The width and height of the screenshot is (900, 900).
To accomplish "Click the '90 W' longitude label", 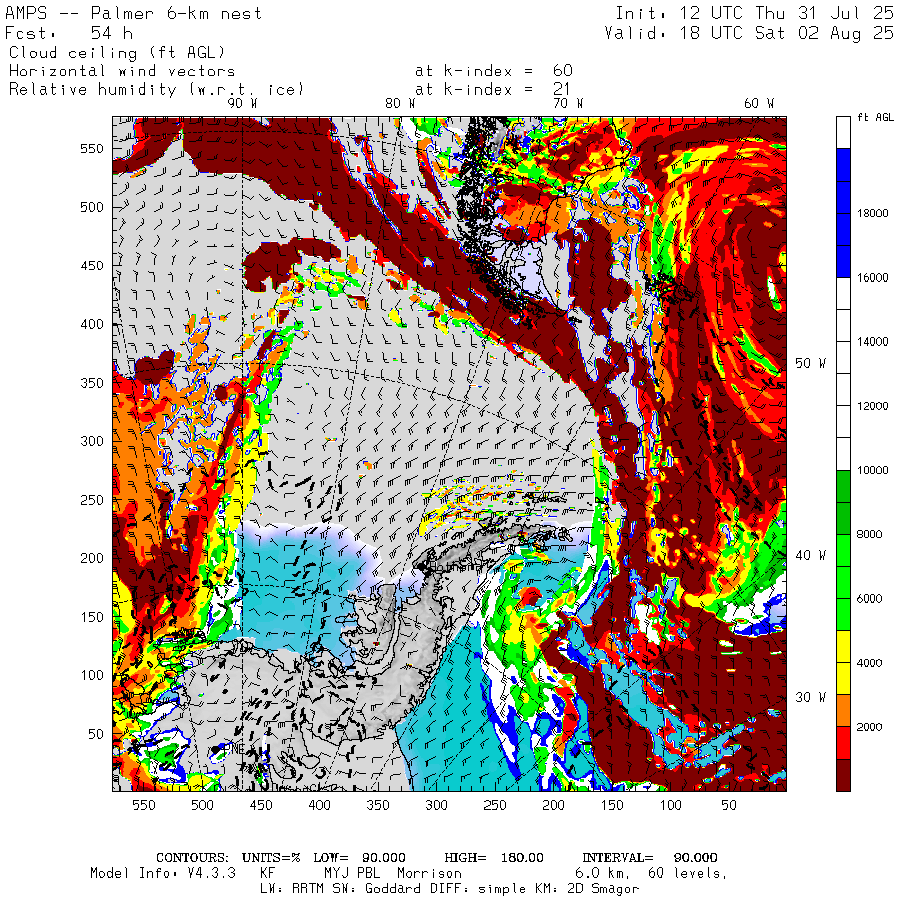I will pos(242,103).
